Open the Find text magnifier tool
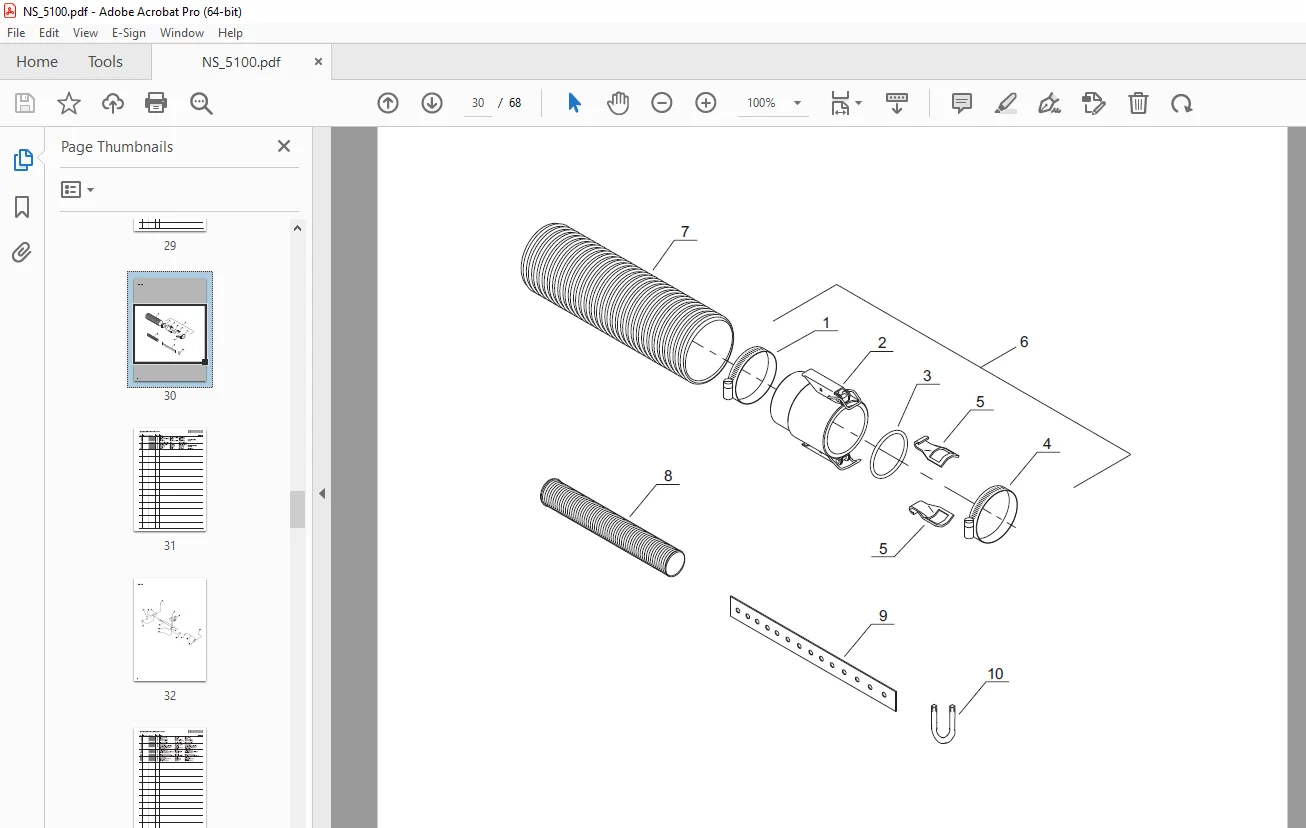The height and width of the screenshot is (828, 1306). tap(202, 103)
